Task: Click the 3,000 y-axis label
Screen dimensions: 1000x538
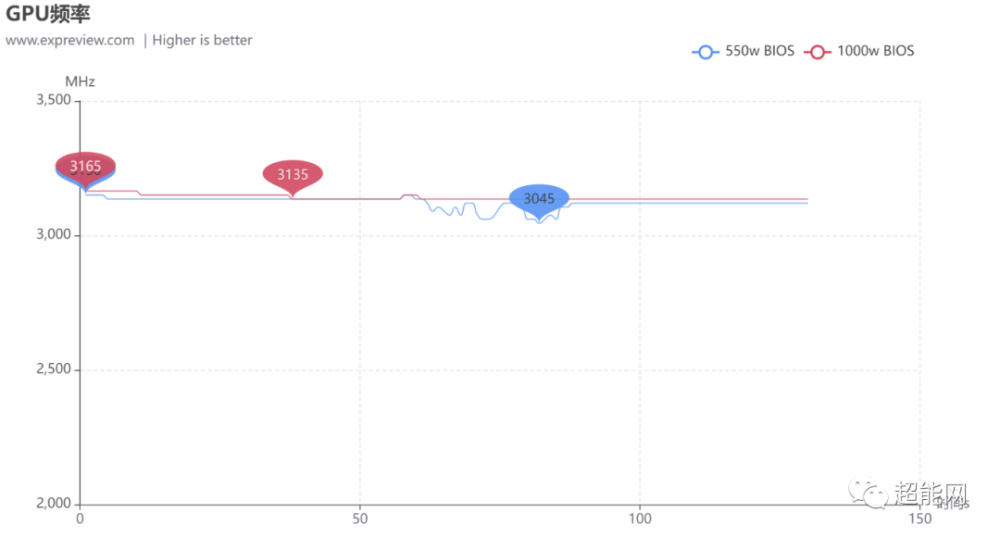Action: point(52,235)
